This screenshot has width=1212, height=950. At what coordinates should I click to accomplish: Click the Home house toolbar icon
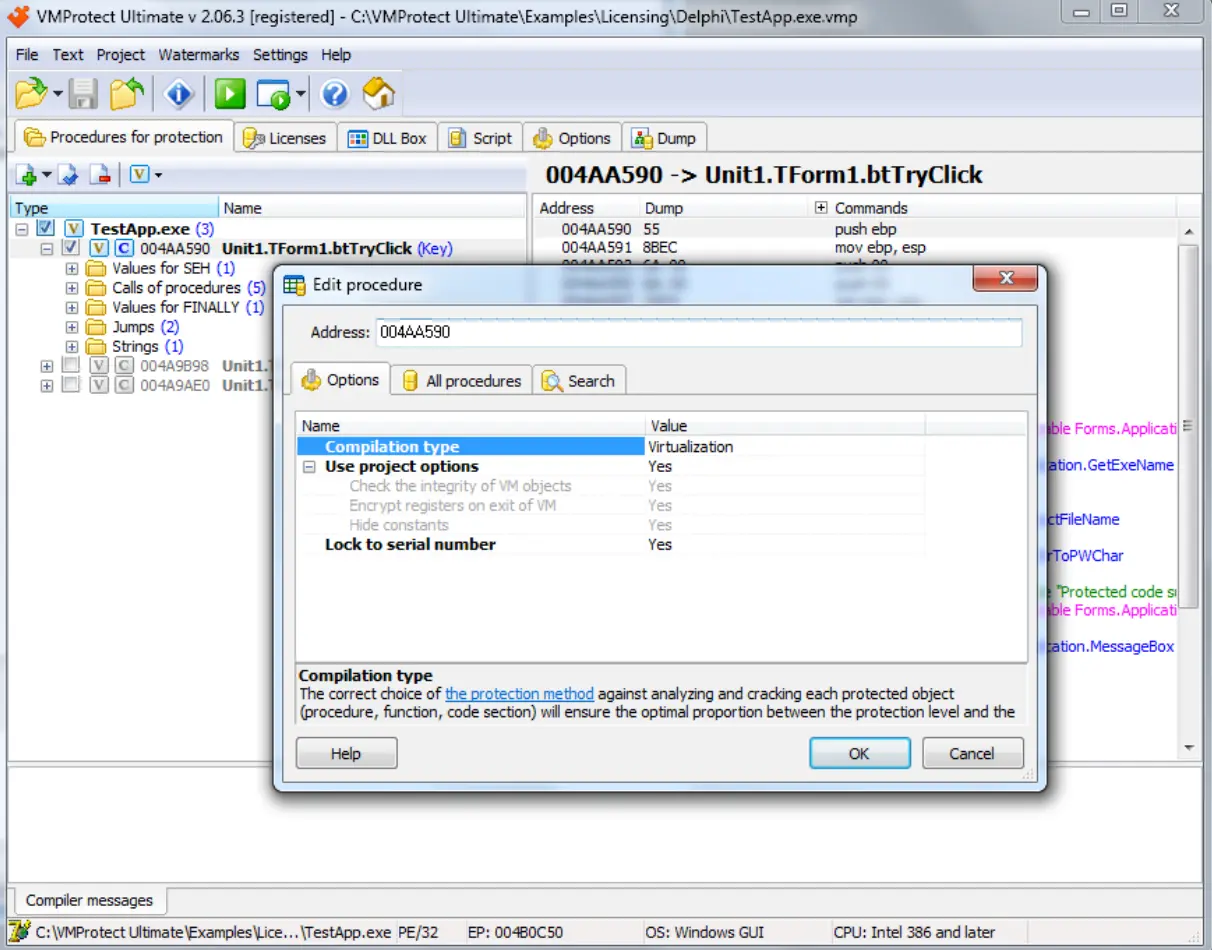coord(378,94)
